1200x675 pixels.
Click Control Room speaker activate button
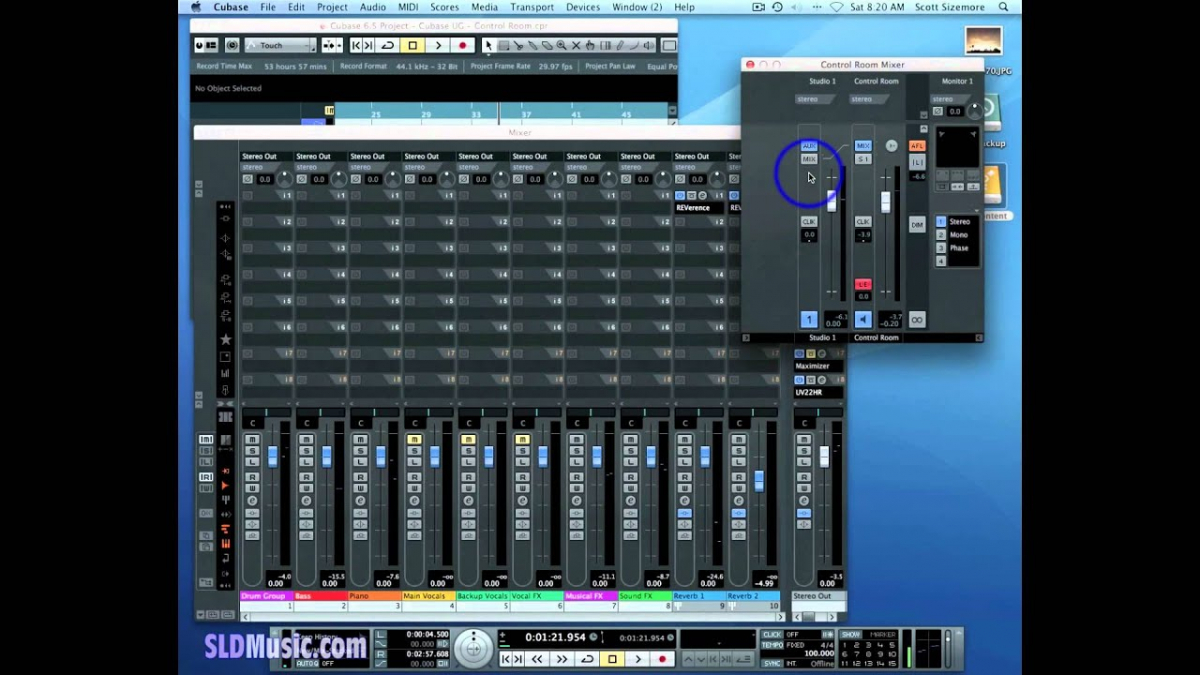click(863, 320)
